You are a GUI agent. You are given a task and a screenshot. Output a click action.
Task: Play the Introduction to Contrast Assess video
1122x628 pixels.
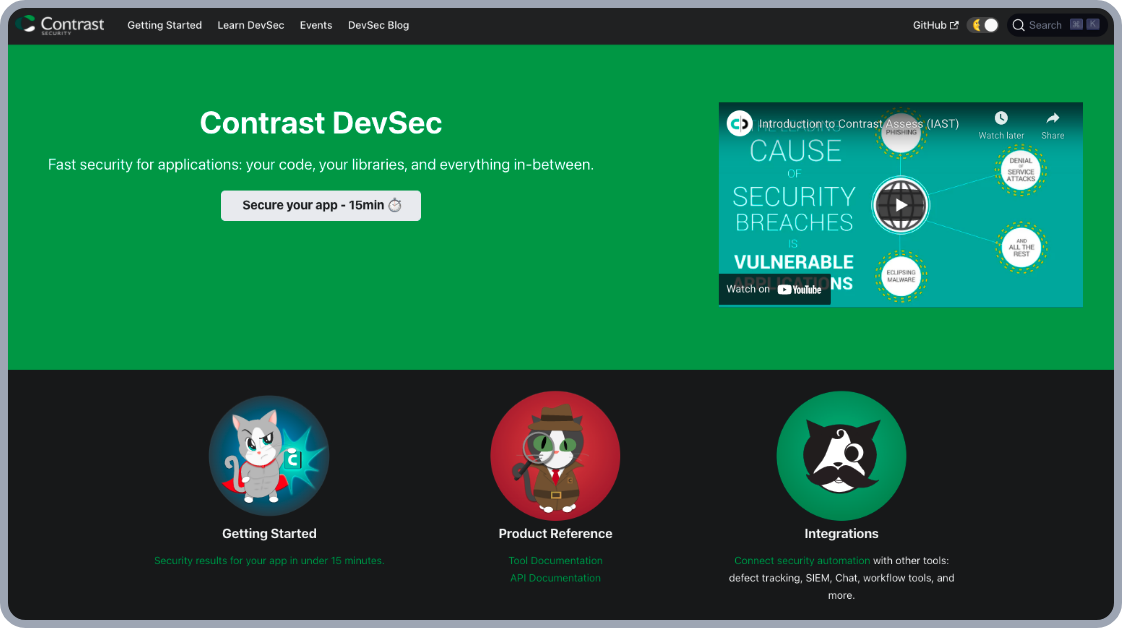tap(900, 205)
